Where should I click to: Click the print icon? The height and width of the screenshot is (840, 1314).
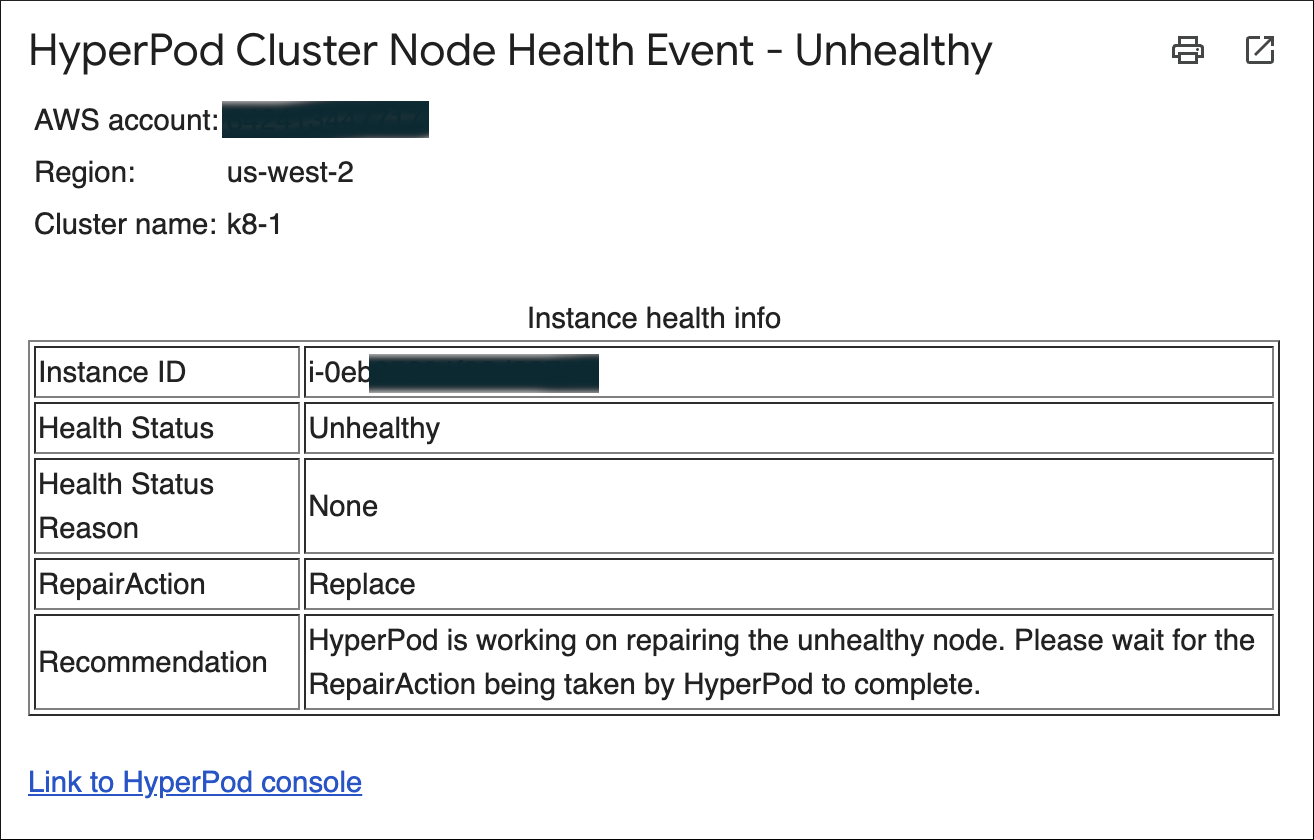(1187, 50)
